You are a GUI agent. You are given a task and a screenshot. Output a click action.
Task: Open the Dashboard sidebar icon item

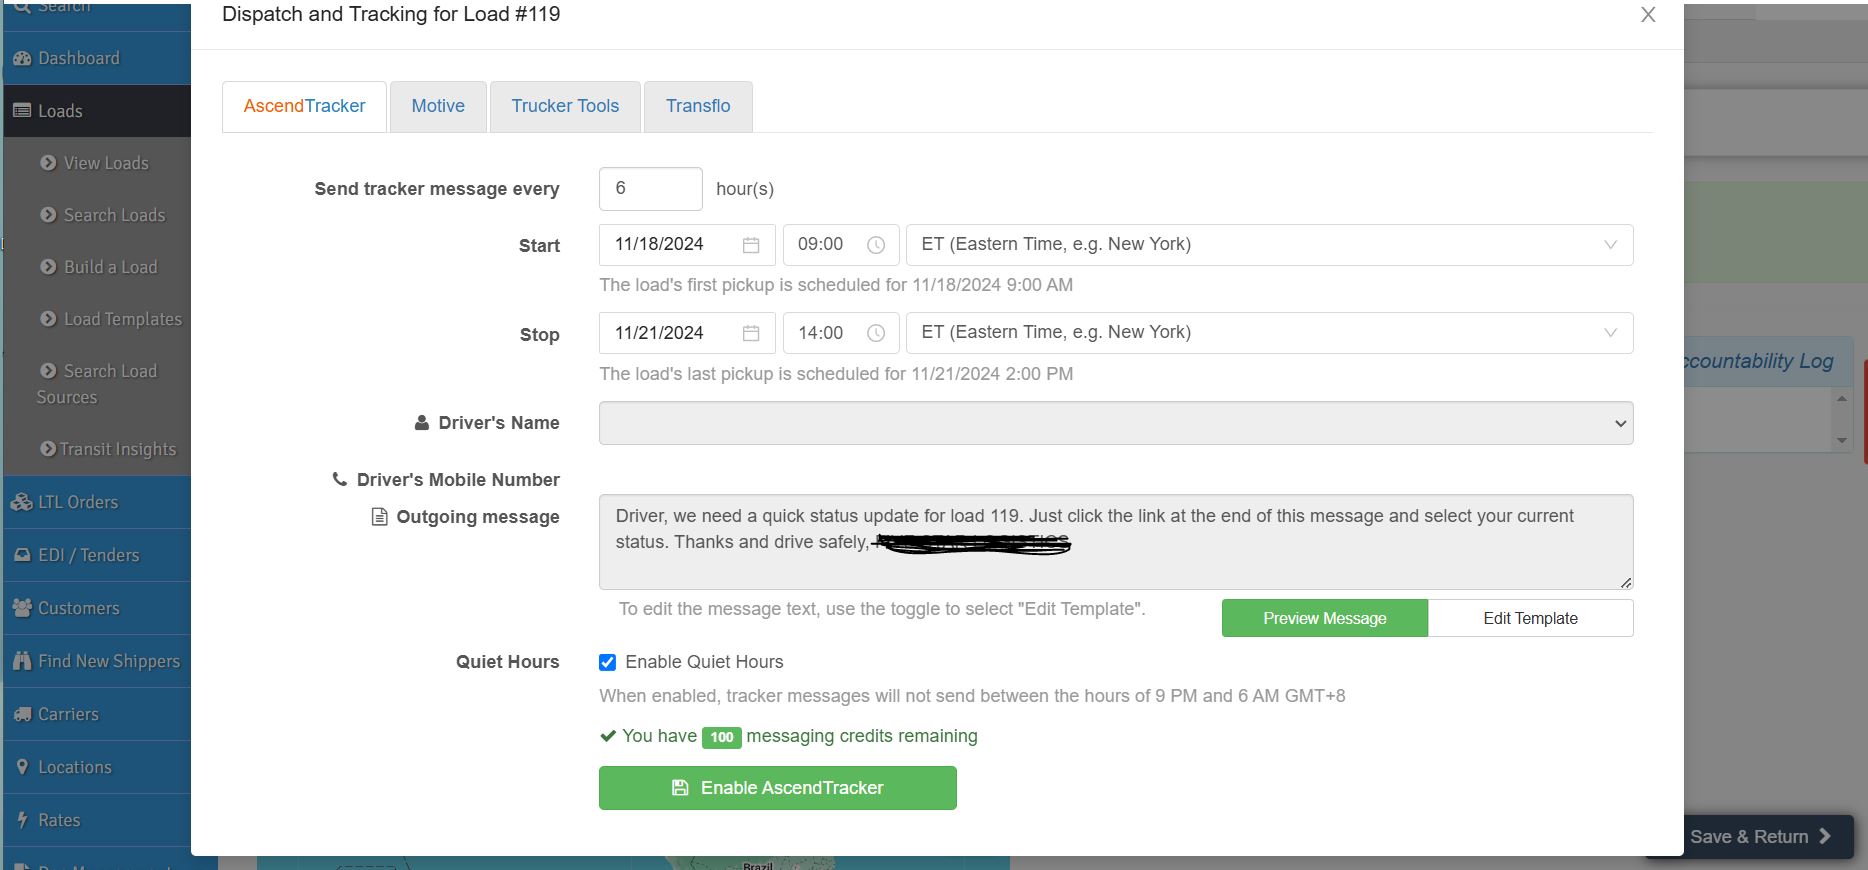[22, 58]
